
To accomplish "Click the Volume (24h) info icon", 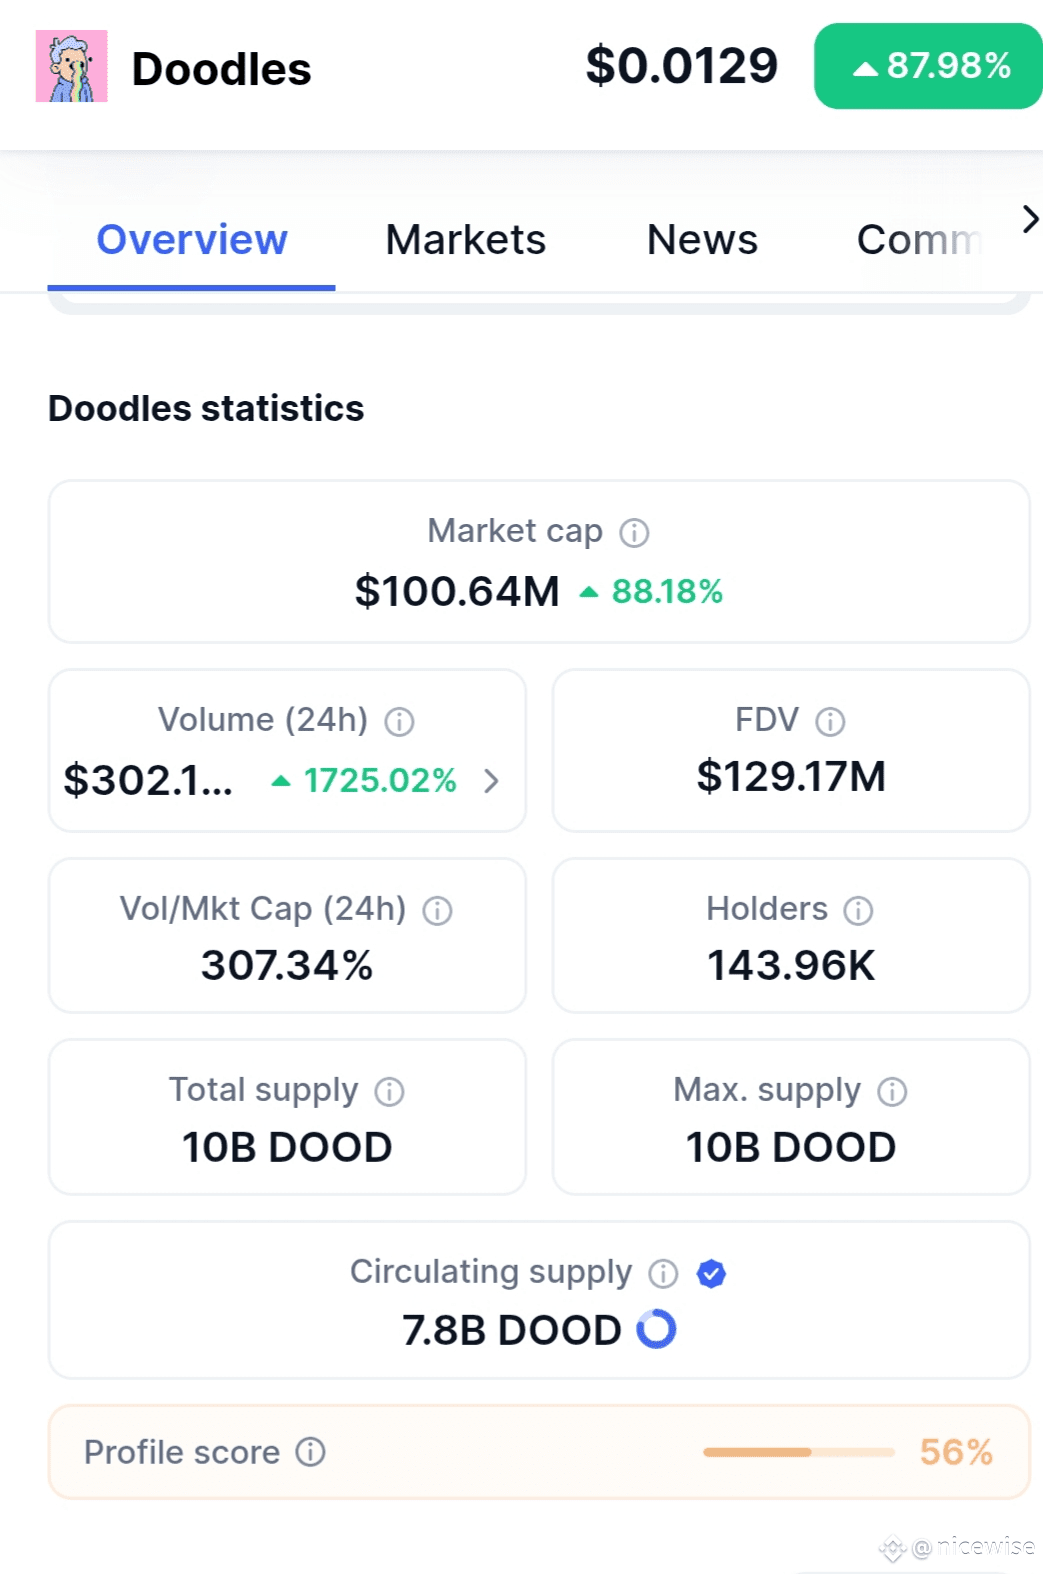I will coord(399,722).
